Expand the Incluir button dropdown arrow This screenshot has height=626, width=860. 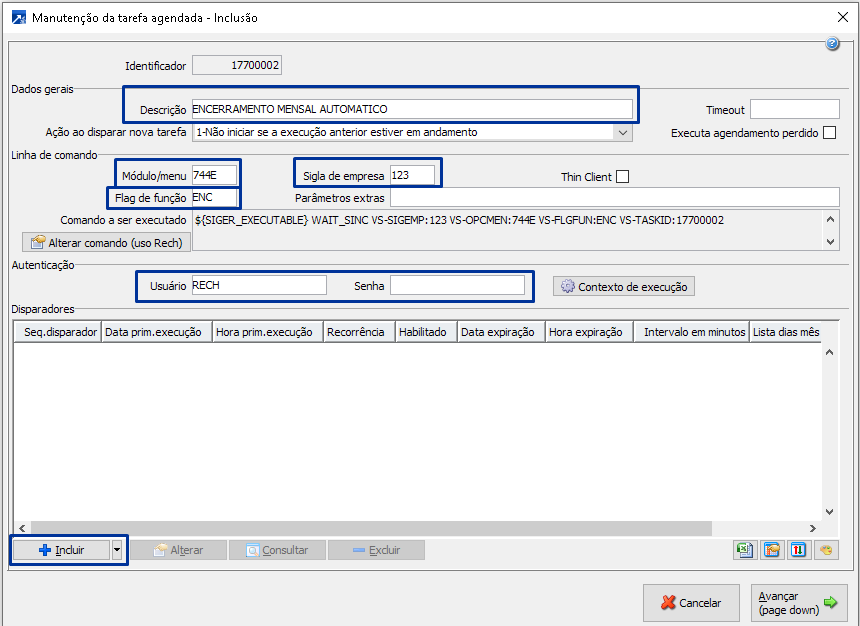point(117,550)
